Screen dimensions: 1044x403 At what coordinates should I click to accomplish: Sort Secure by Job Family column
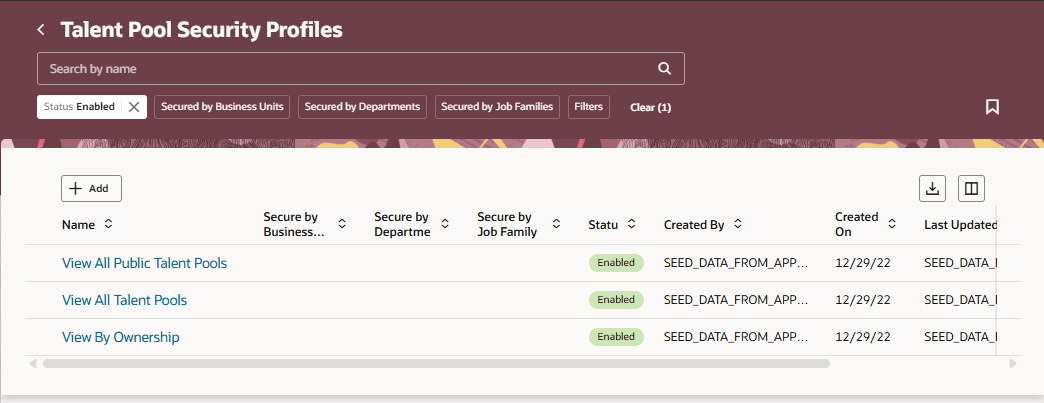tap(556, 225)
